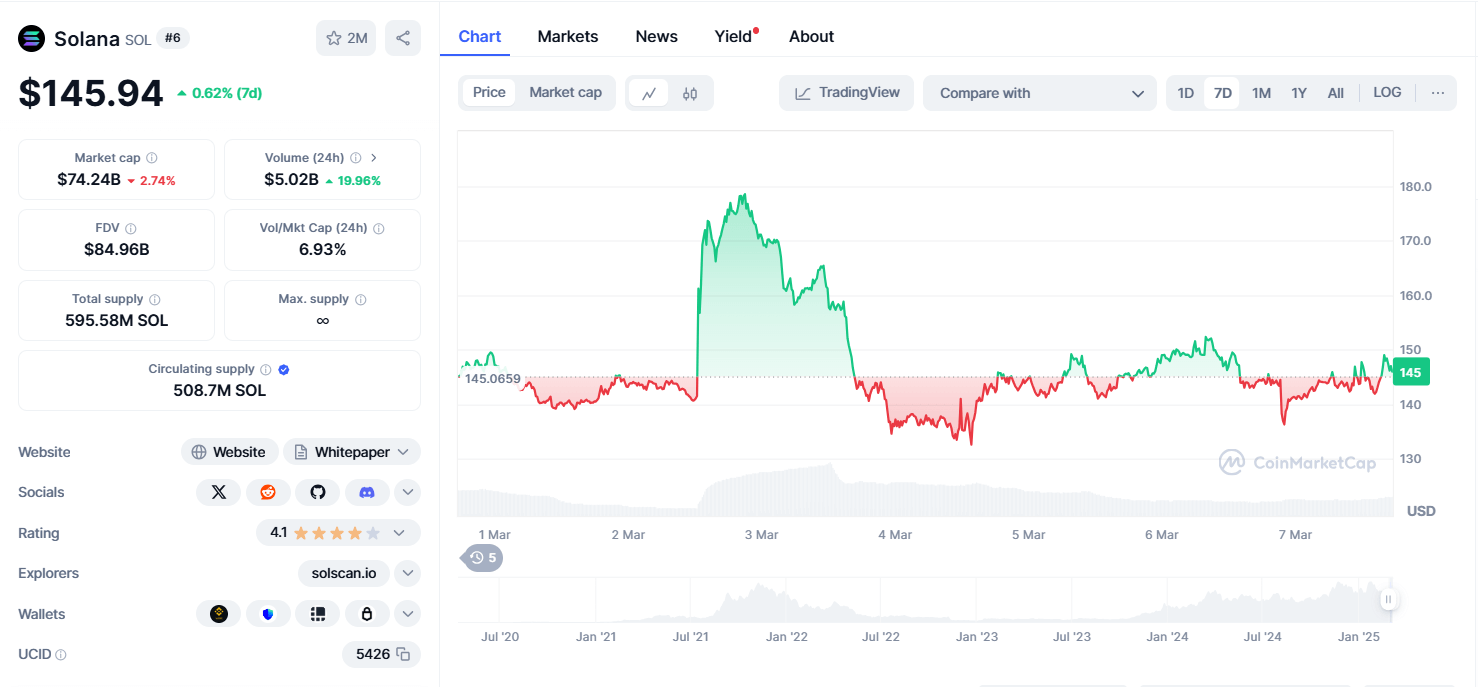Screen dimensions: 1478x687
Task: Open the Vol/Mkt Cap info icon
Action: click(x=379, y=229)
